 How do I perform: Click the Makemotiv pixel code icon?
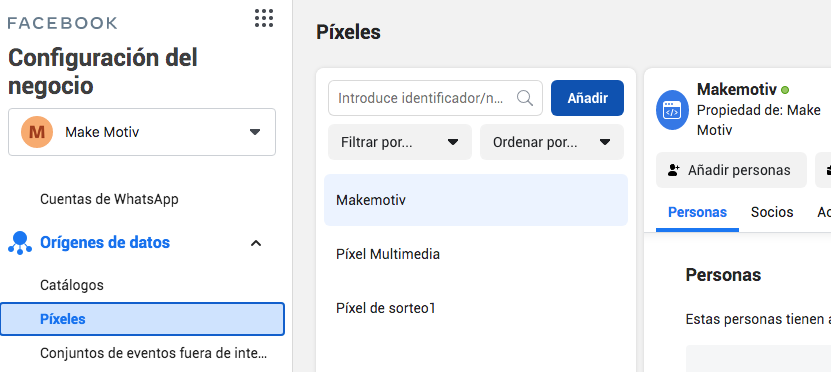[x=672, y=111]
